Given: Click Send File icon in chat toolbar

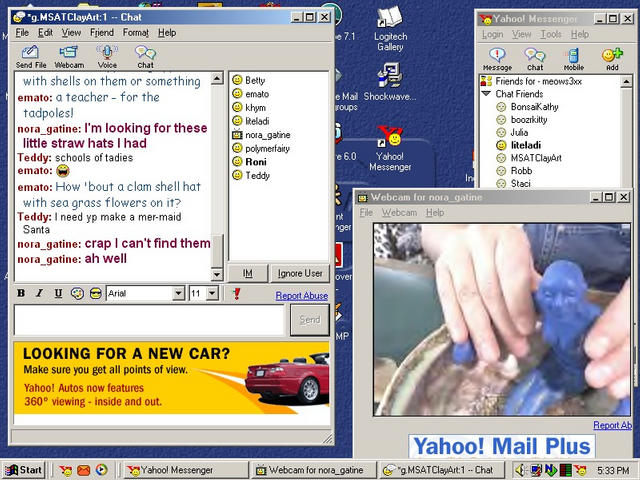Looking at the screenshot, I should coord(31,56).
